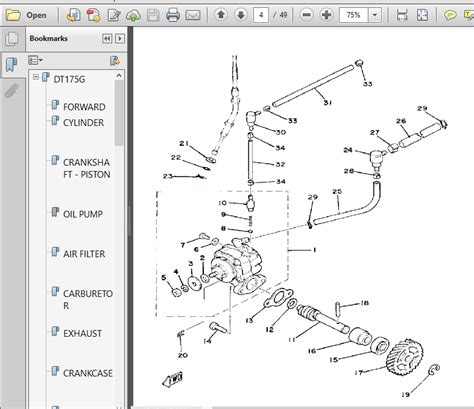Open the CYLINDER bookmark
474x409 pixels.
pyautogui.click(x=83, y=123)
